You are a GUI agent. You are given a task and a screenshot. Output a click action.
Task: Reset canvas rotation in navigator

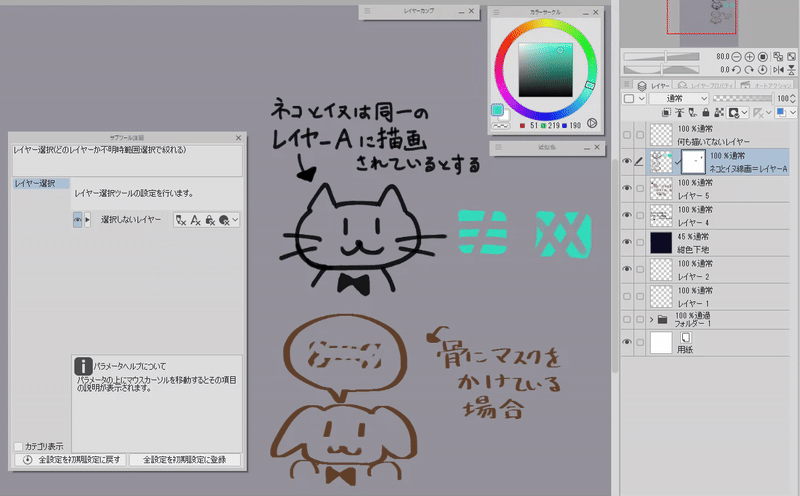pyautogui.click(x=763, y=69)
